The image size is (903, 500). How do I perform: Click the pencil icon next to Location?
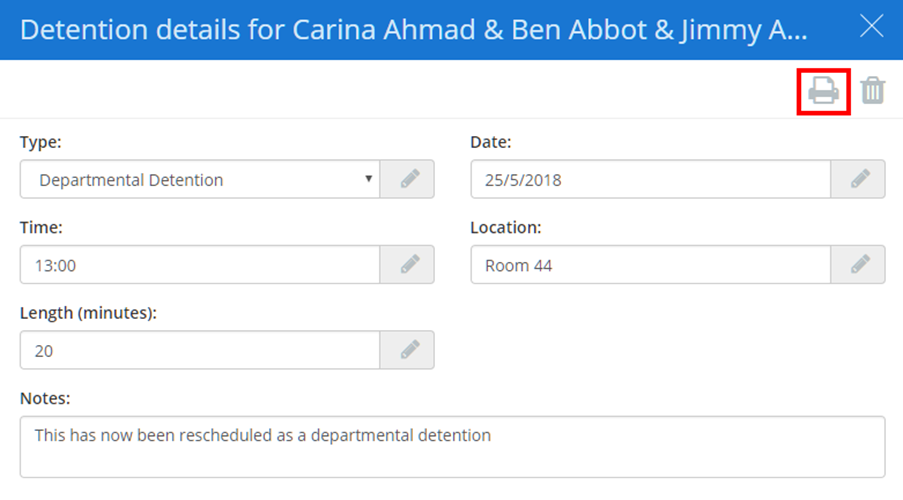pos(858,265)
